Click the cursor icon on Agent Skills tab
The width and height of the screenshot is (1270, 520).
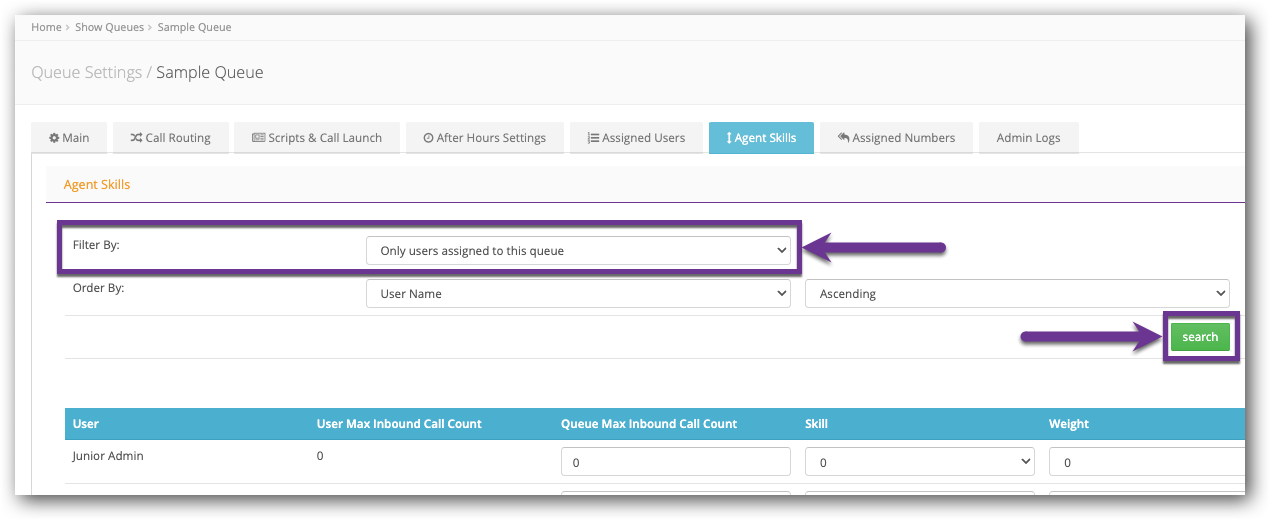tap(729, 138)
